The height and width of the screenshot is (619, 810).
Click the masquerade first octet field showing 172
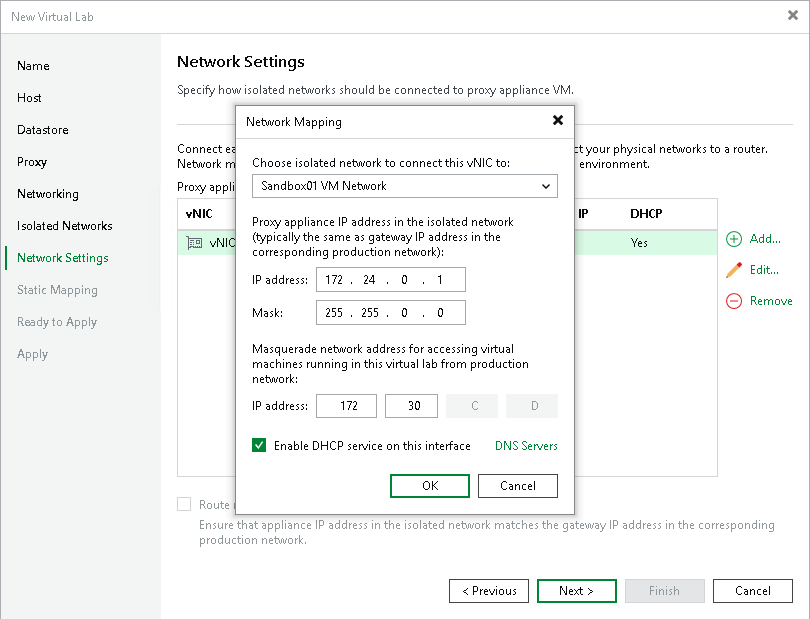347,406
